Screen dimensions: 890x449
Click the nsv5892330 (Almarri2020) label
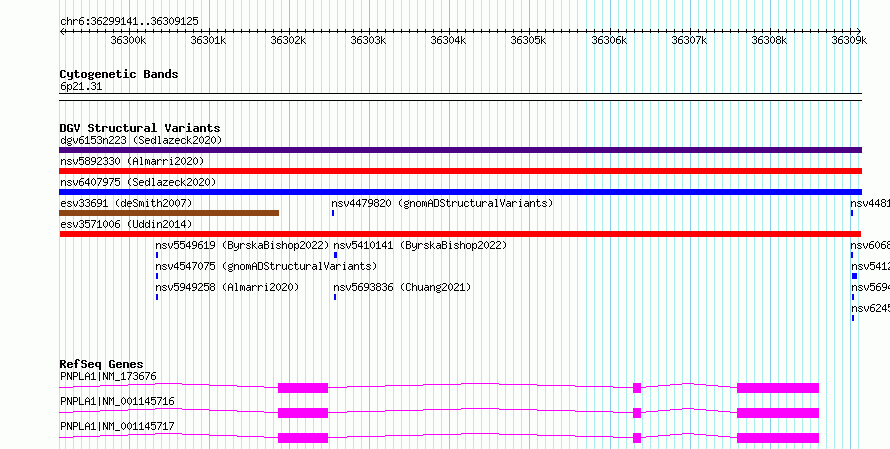click(132, 161)
